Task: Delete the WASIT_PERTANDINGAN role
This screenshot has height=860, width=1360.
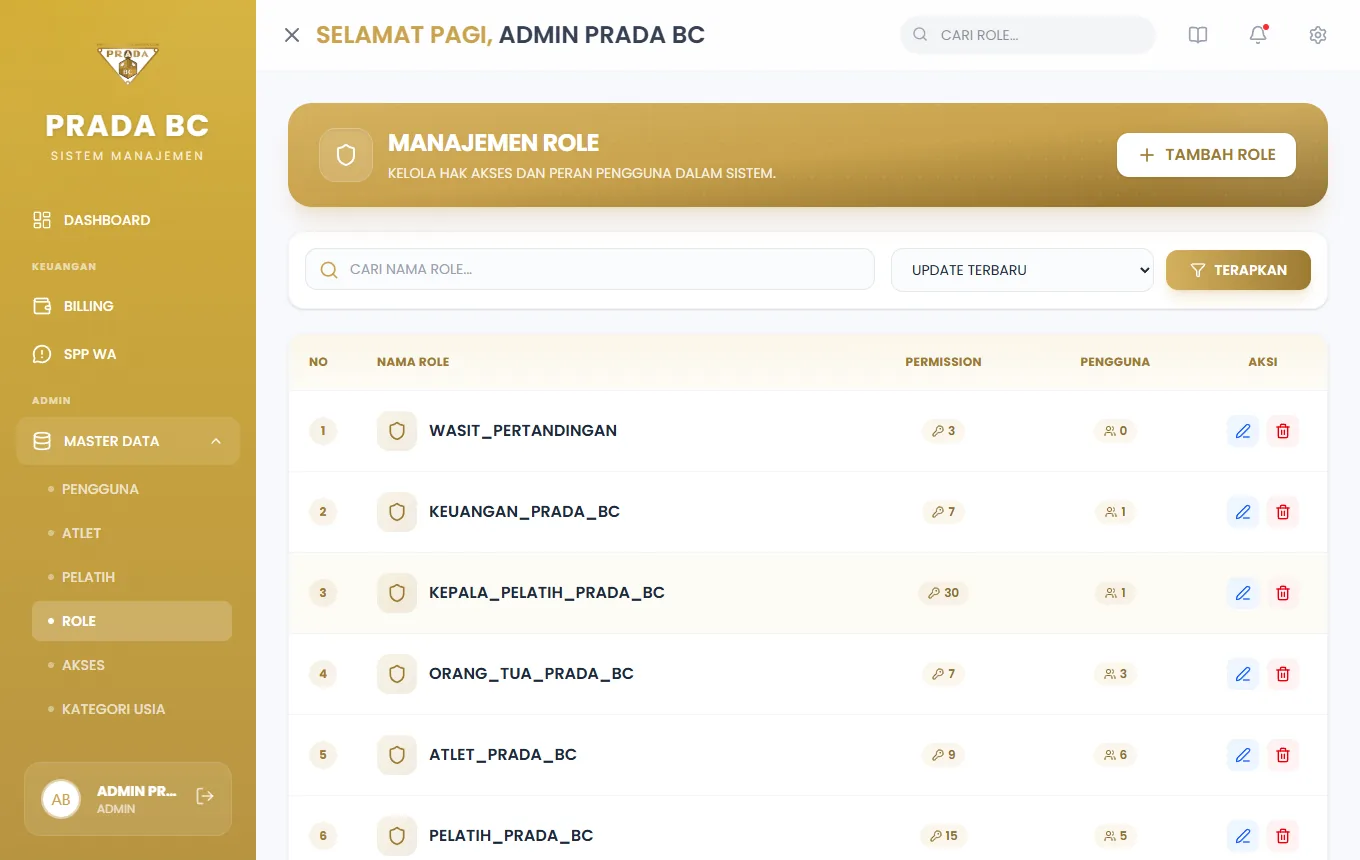Action: [1283, 431]
